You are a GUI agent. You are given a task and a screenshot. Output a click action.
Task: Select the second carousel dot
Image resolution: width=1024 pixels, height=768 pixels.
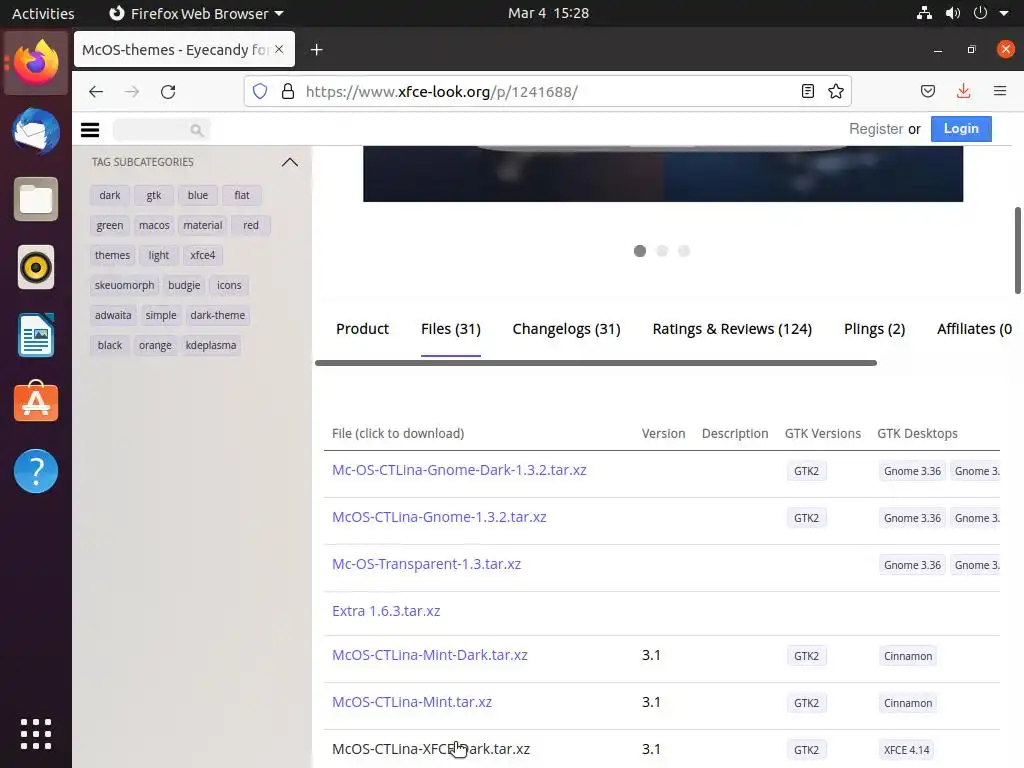(662, 251)
